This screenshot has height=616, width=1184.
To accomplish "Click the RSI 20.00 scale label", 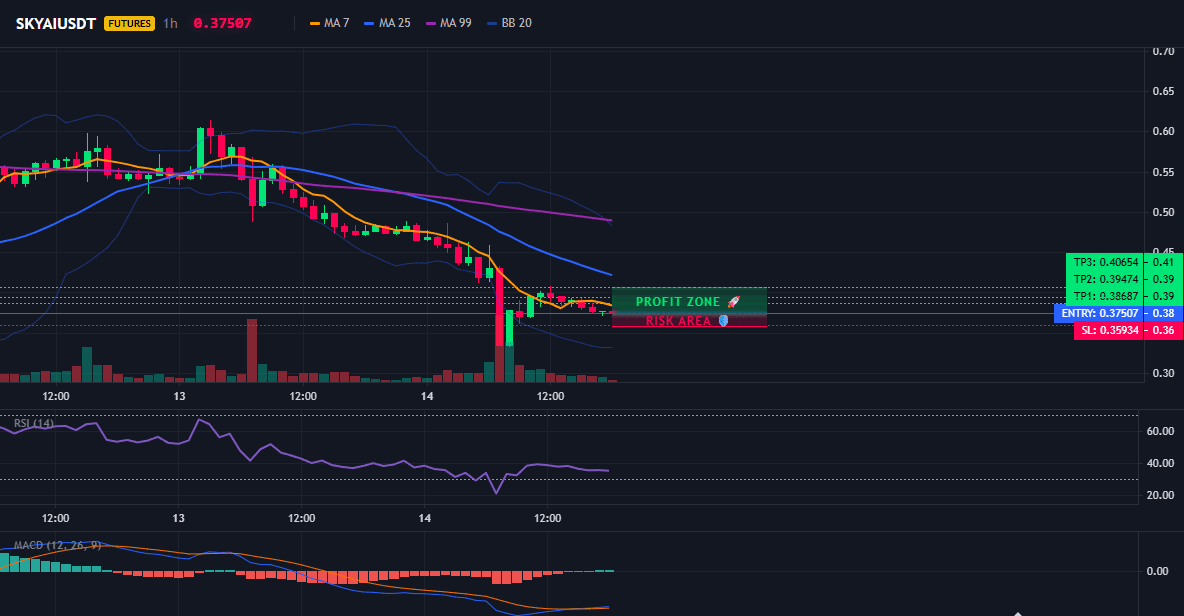I will 1160,495.
